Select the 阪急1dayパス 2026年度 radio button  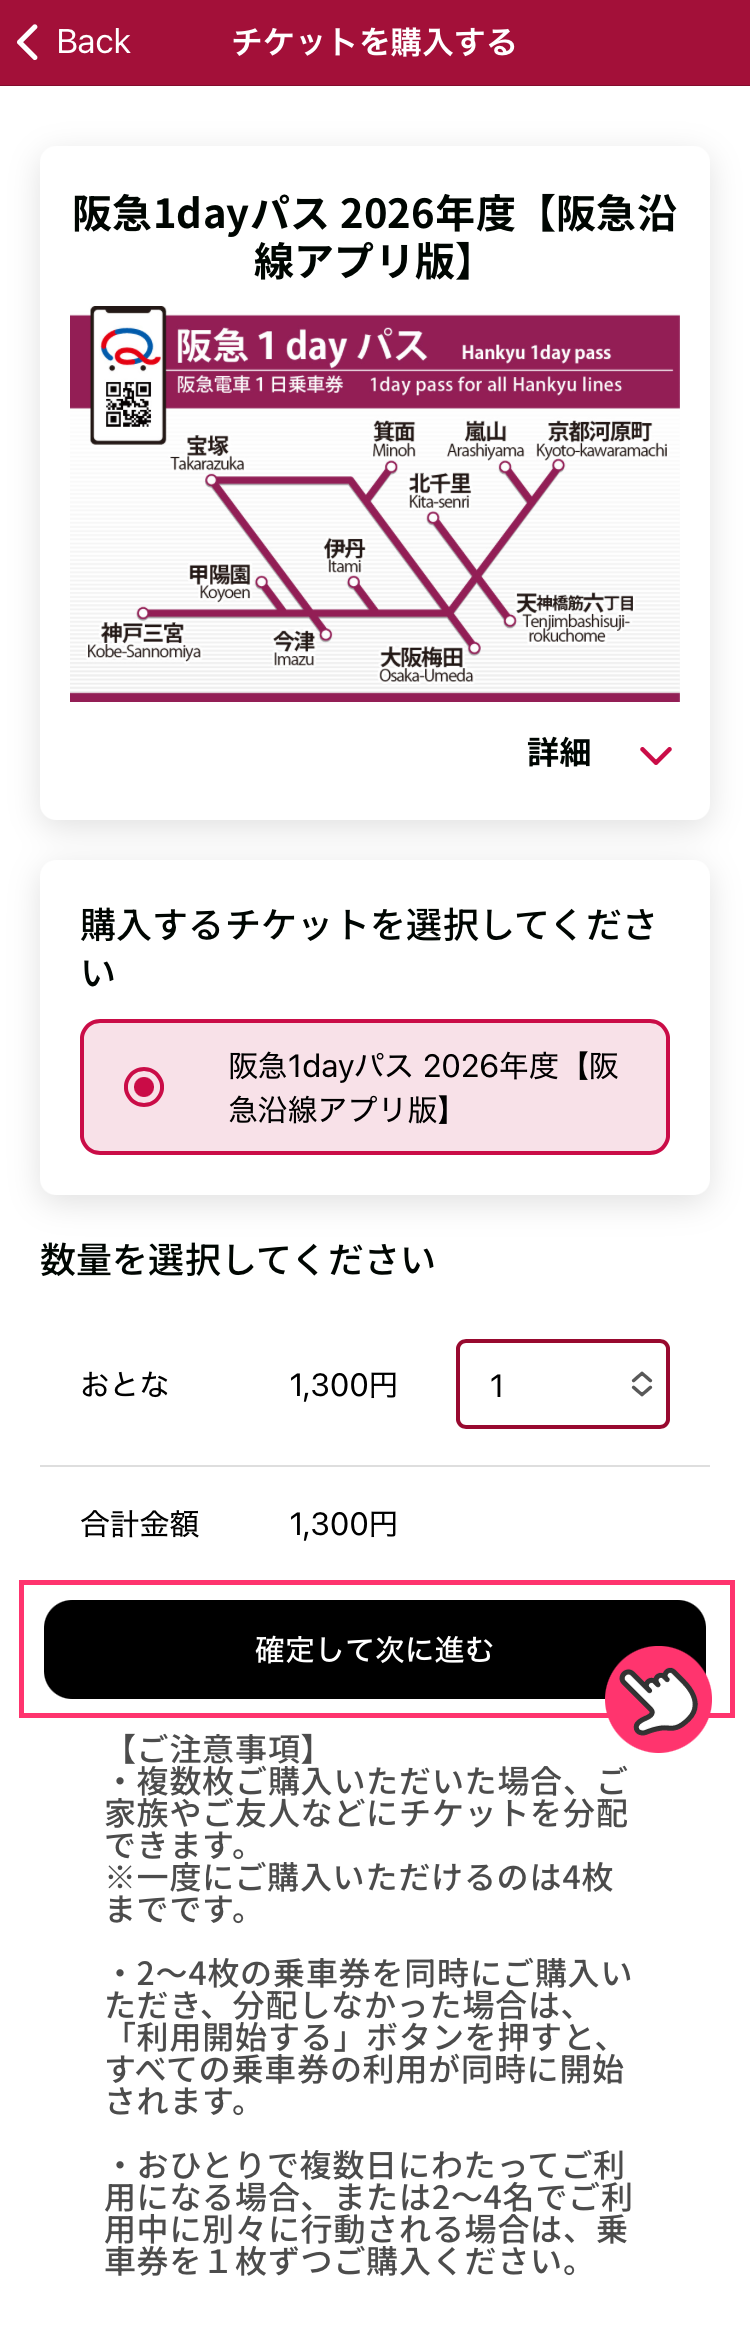click(144, 1087)
